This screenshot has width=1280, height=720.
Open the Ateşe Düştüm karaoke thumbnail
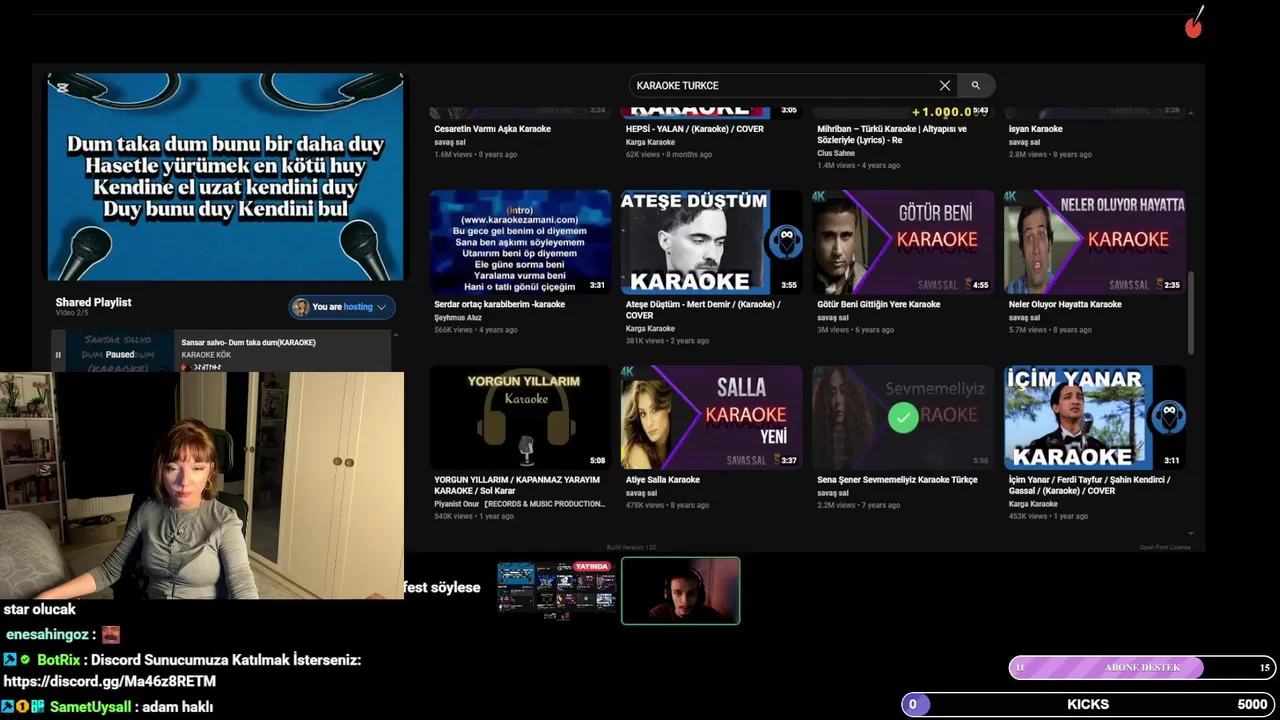pos(711,242)
